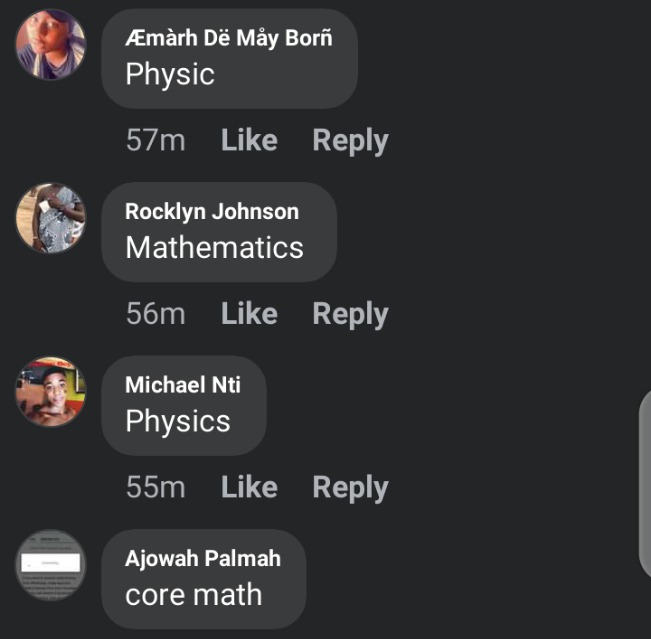Viewport: 651px width, 639px height.
Task: Select the 'core math' comment bubble
Action: point(204,579)
